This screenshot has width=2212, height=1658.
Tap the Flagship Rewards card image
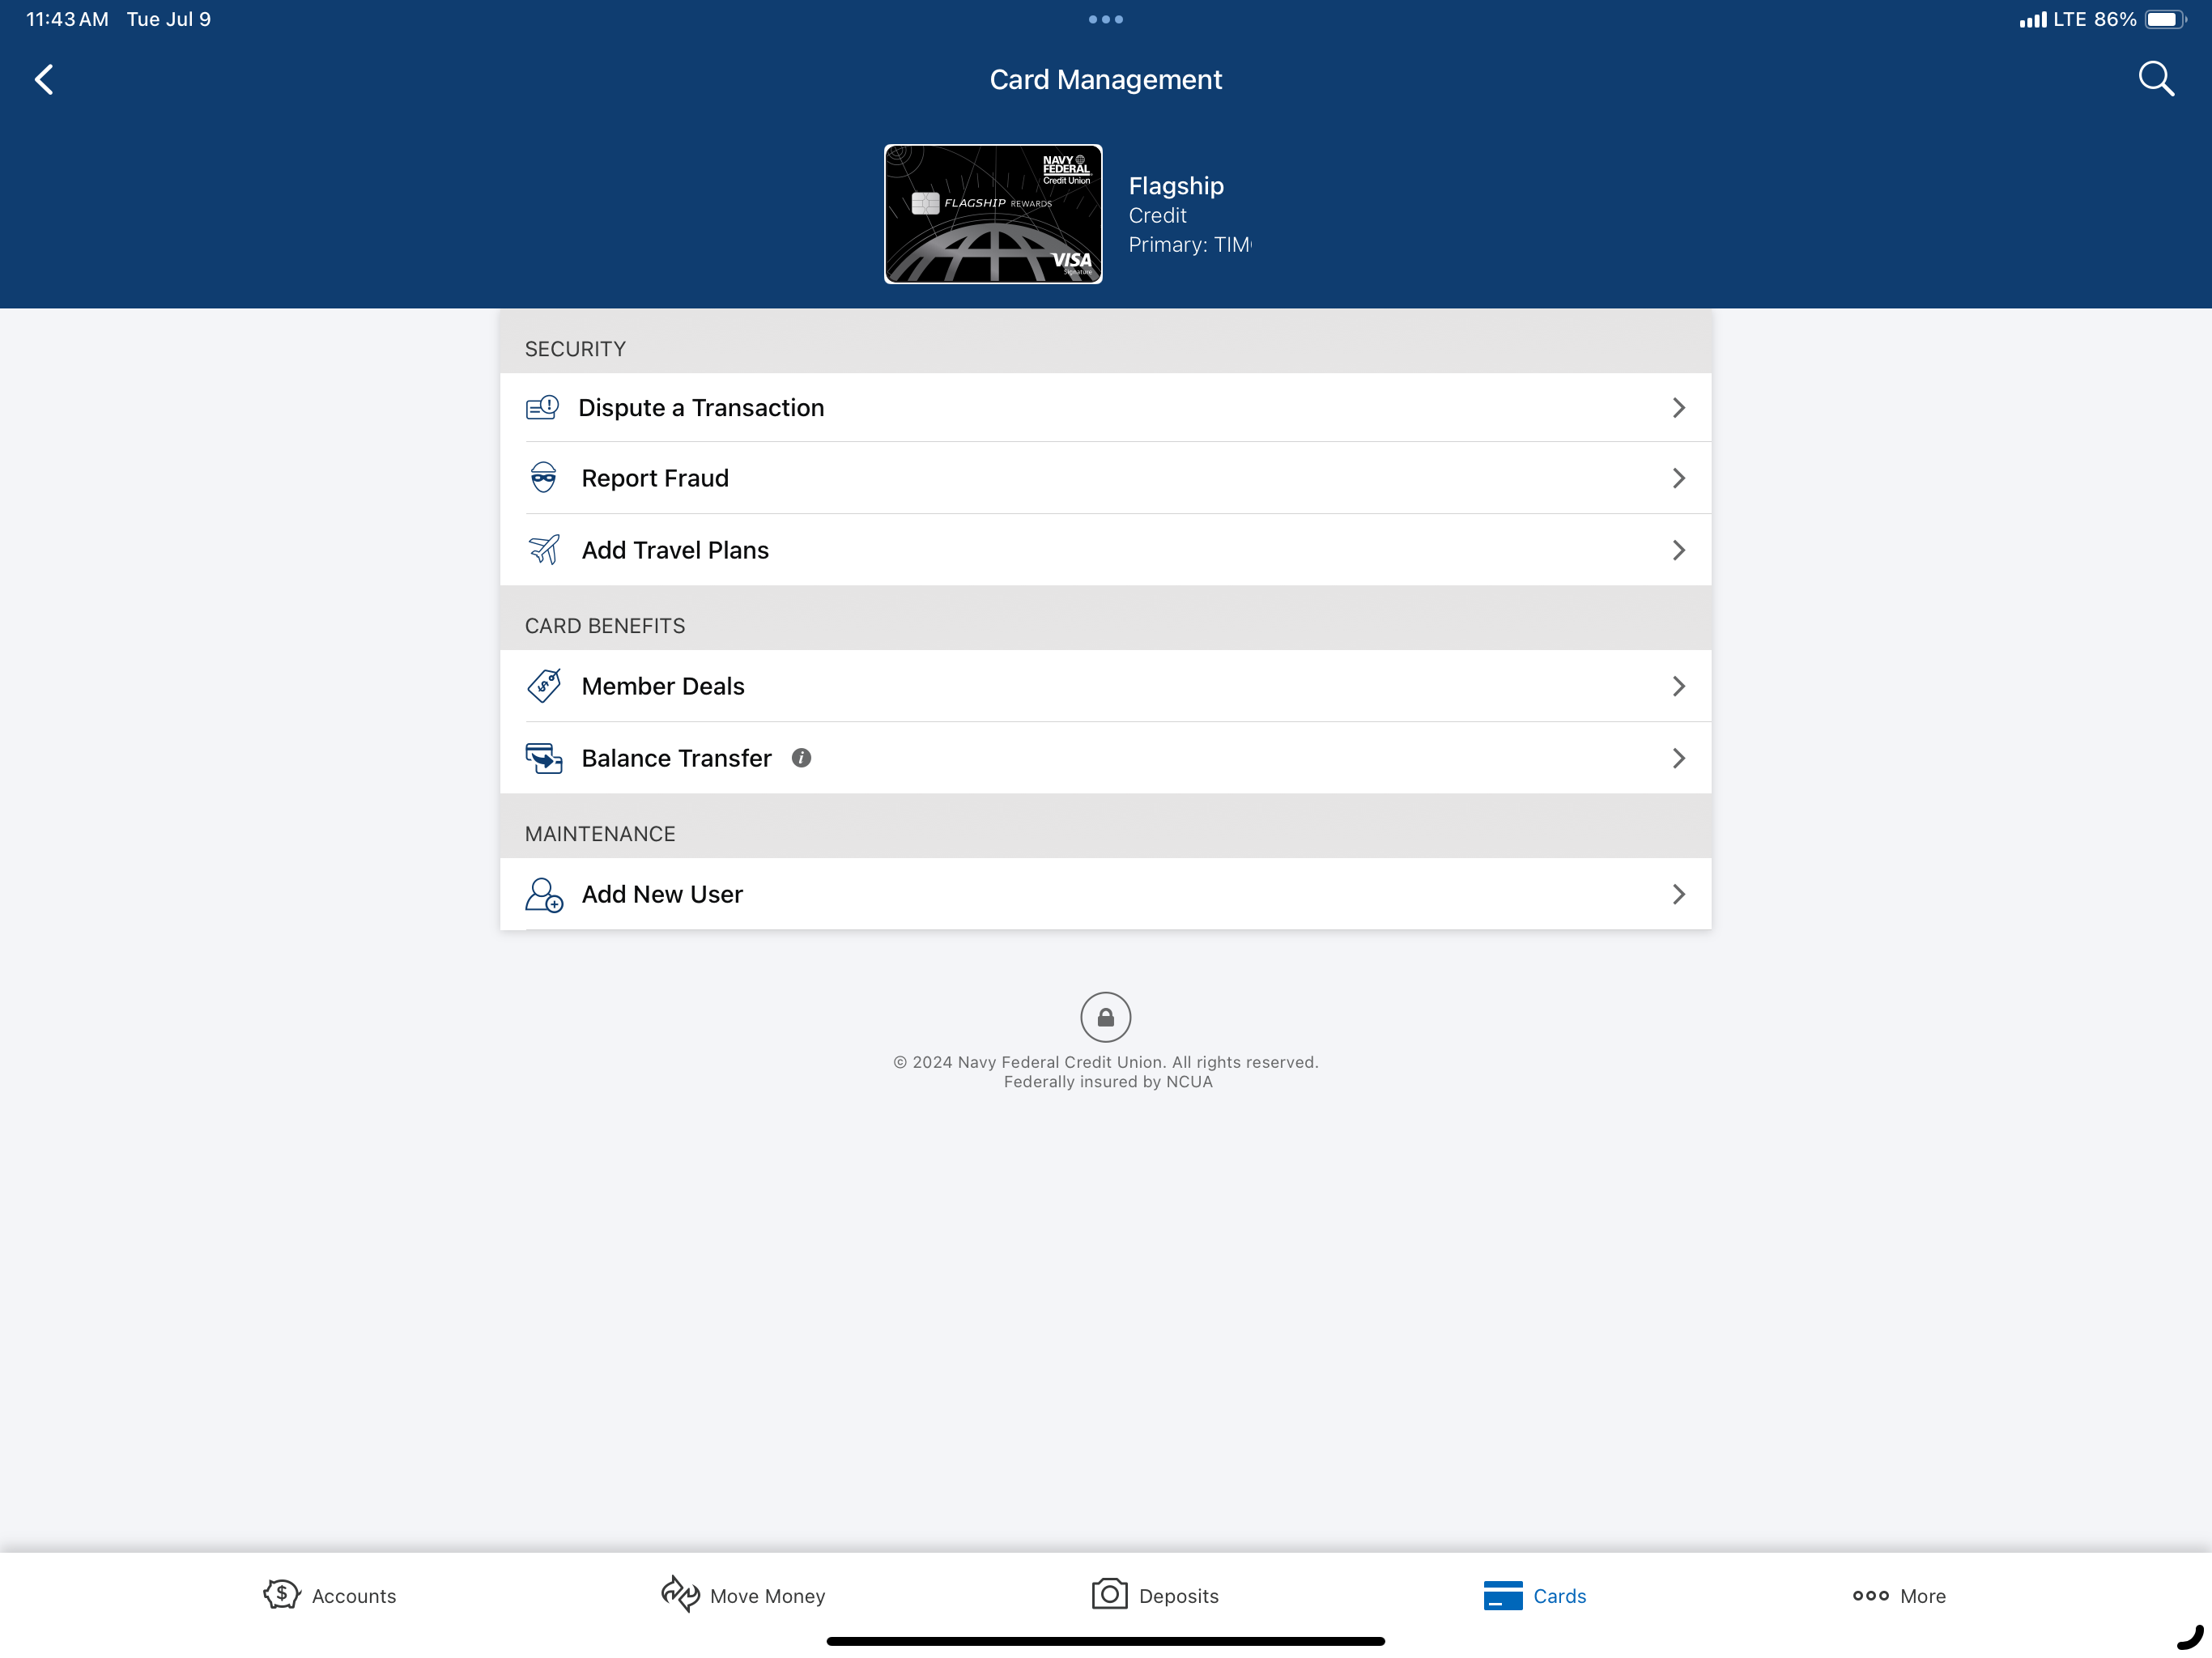tap(993, 214)
